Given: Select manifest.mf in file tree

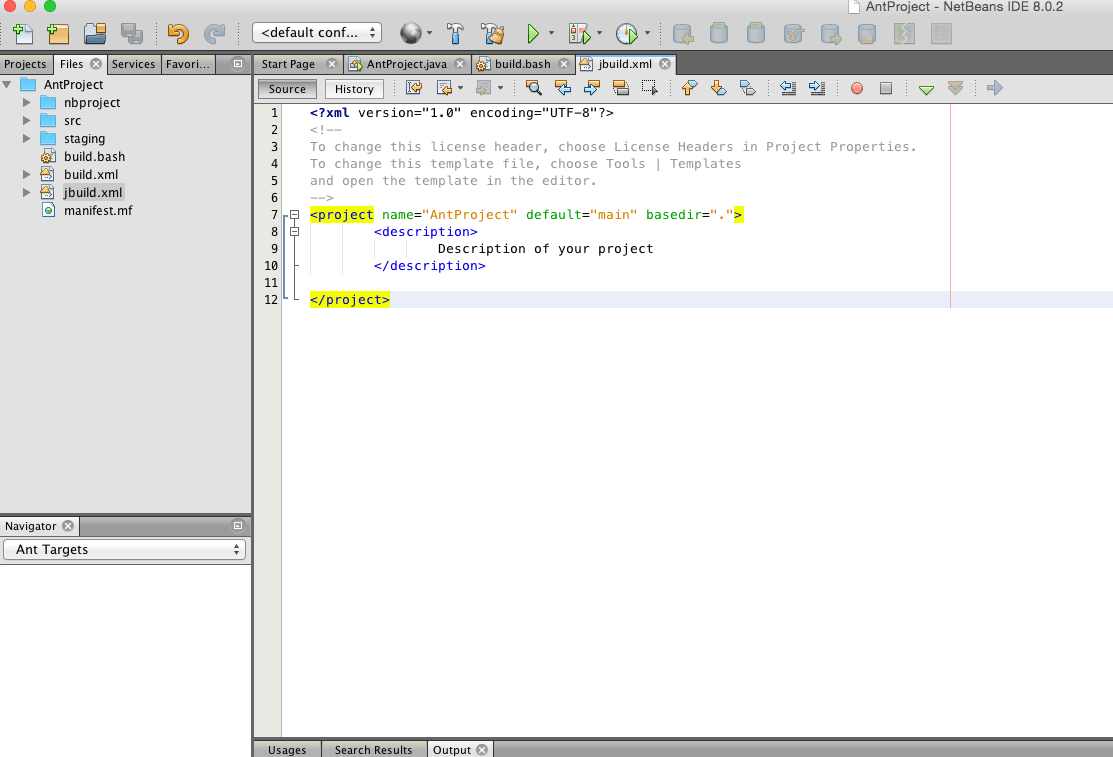Looking at the screenshot, I should [x=97, y=211].
